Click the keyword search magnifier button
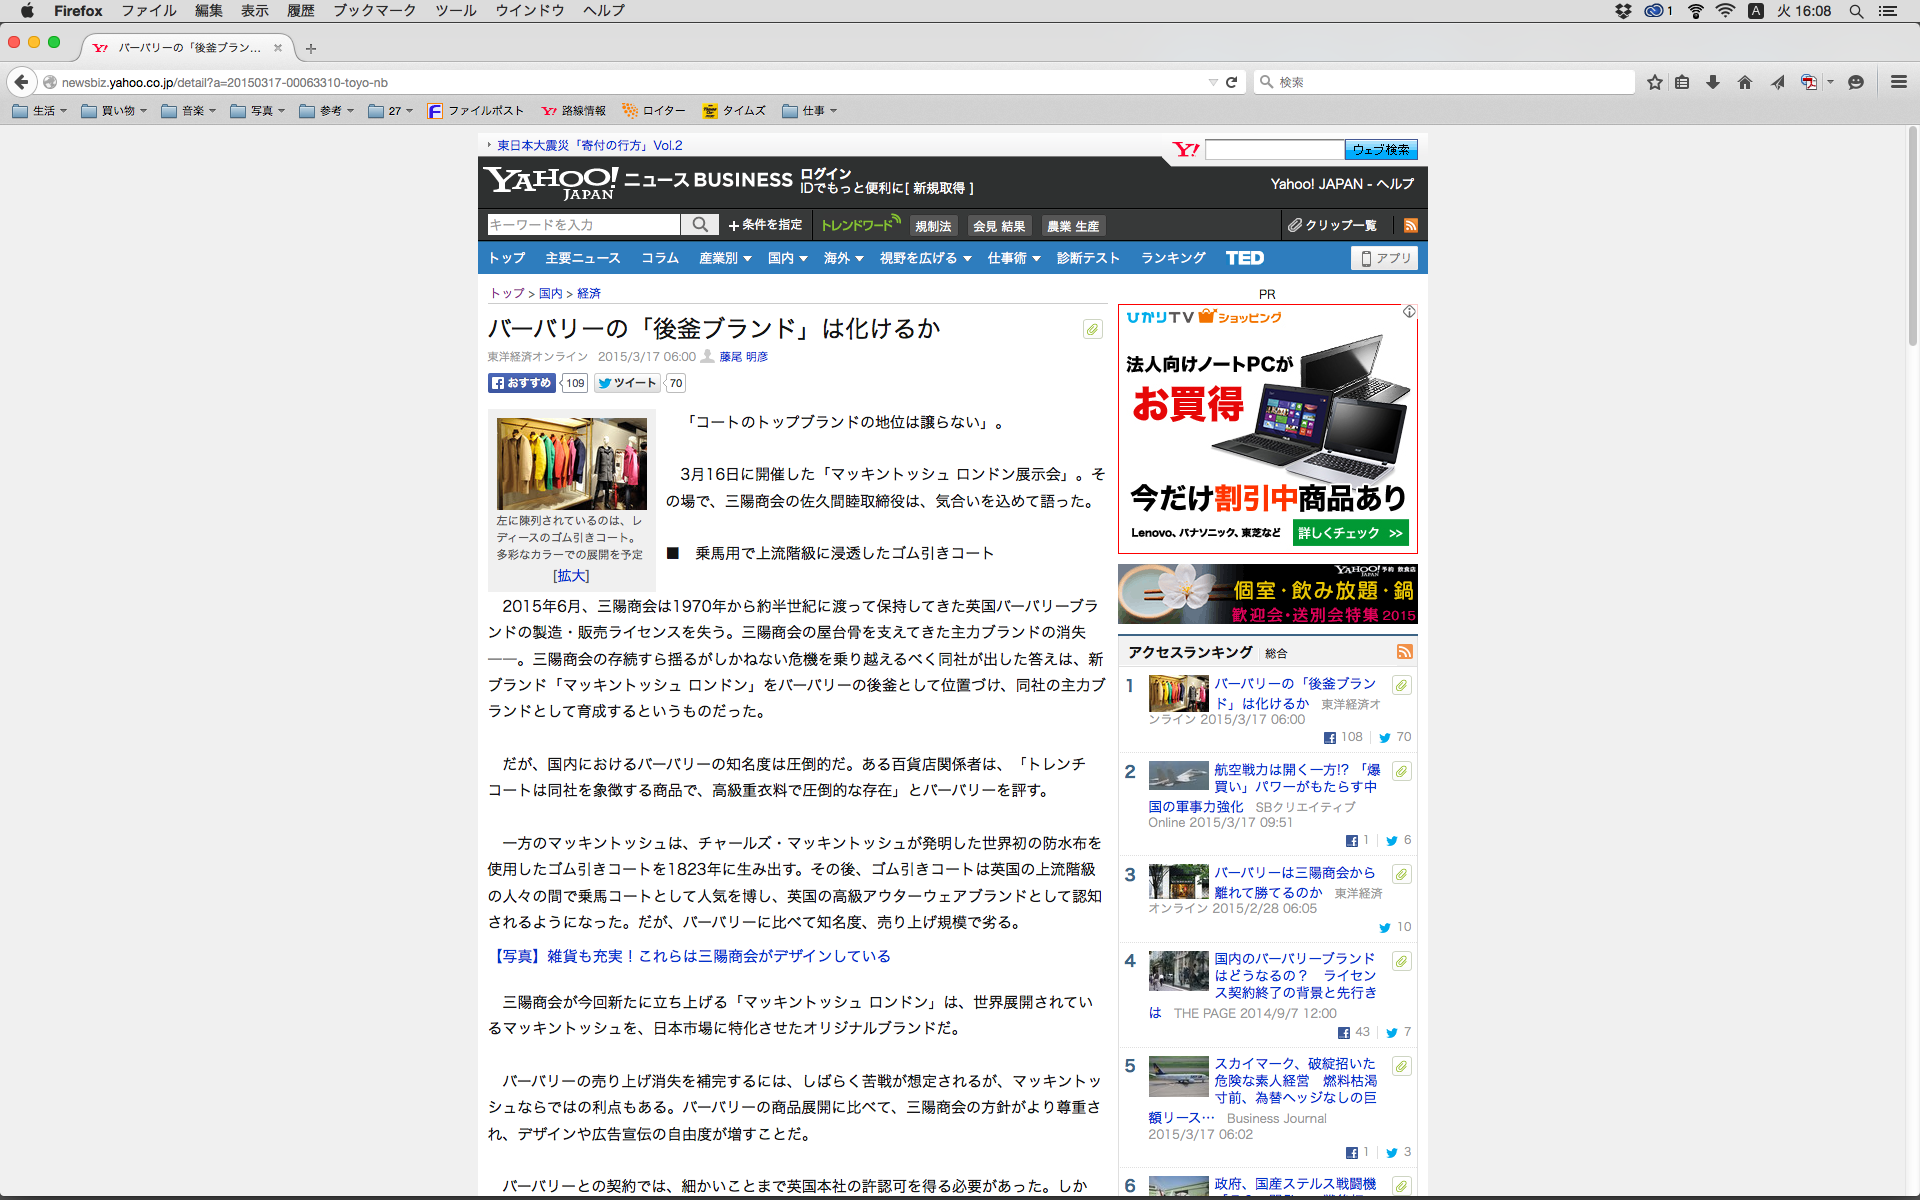Viewport: 1920px width, 1200px height. (x=700, y=225)
